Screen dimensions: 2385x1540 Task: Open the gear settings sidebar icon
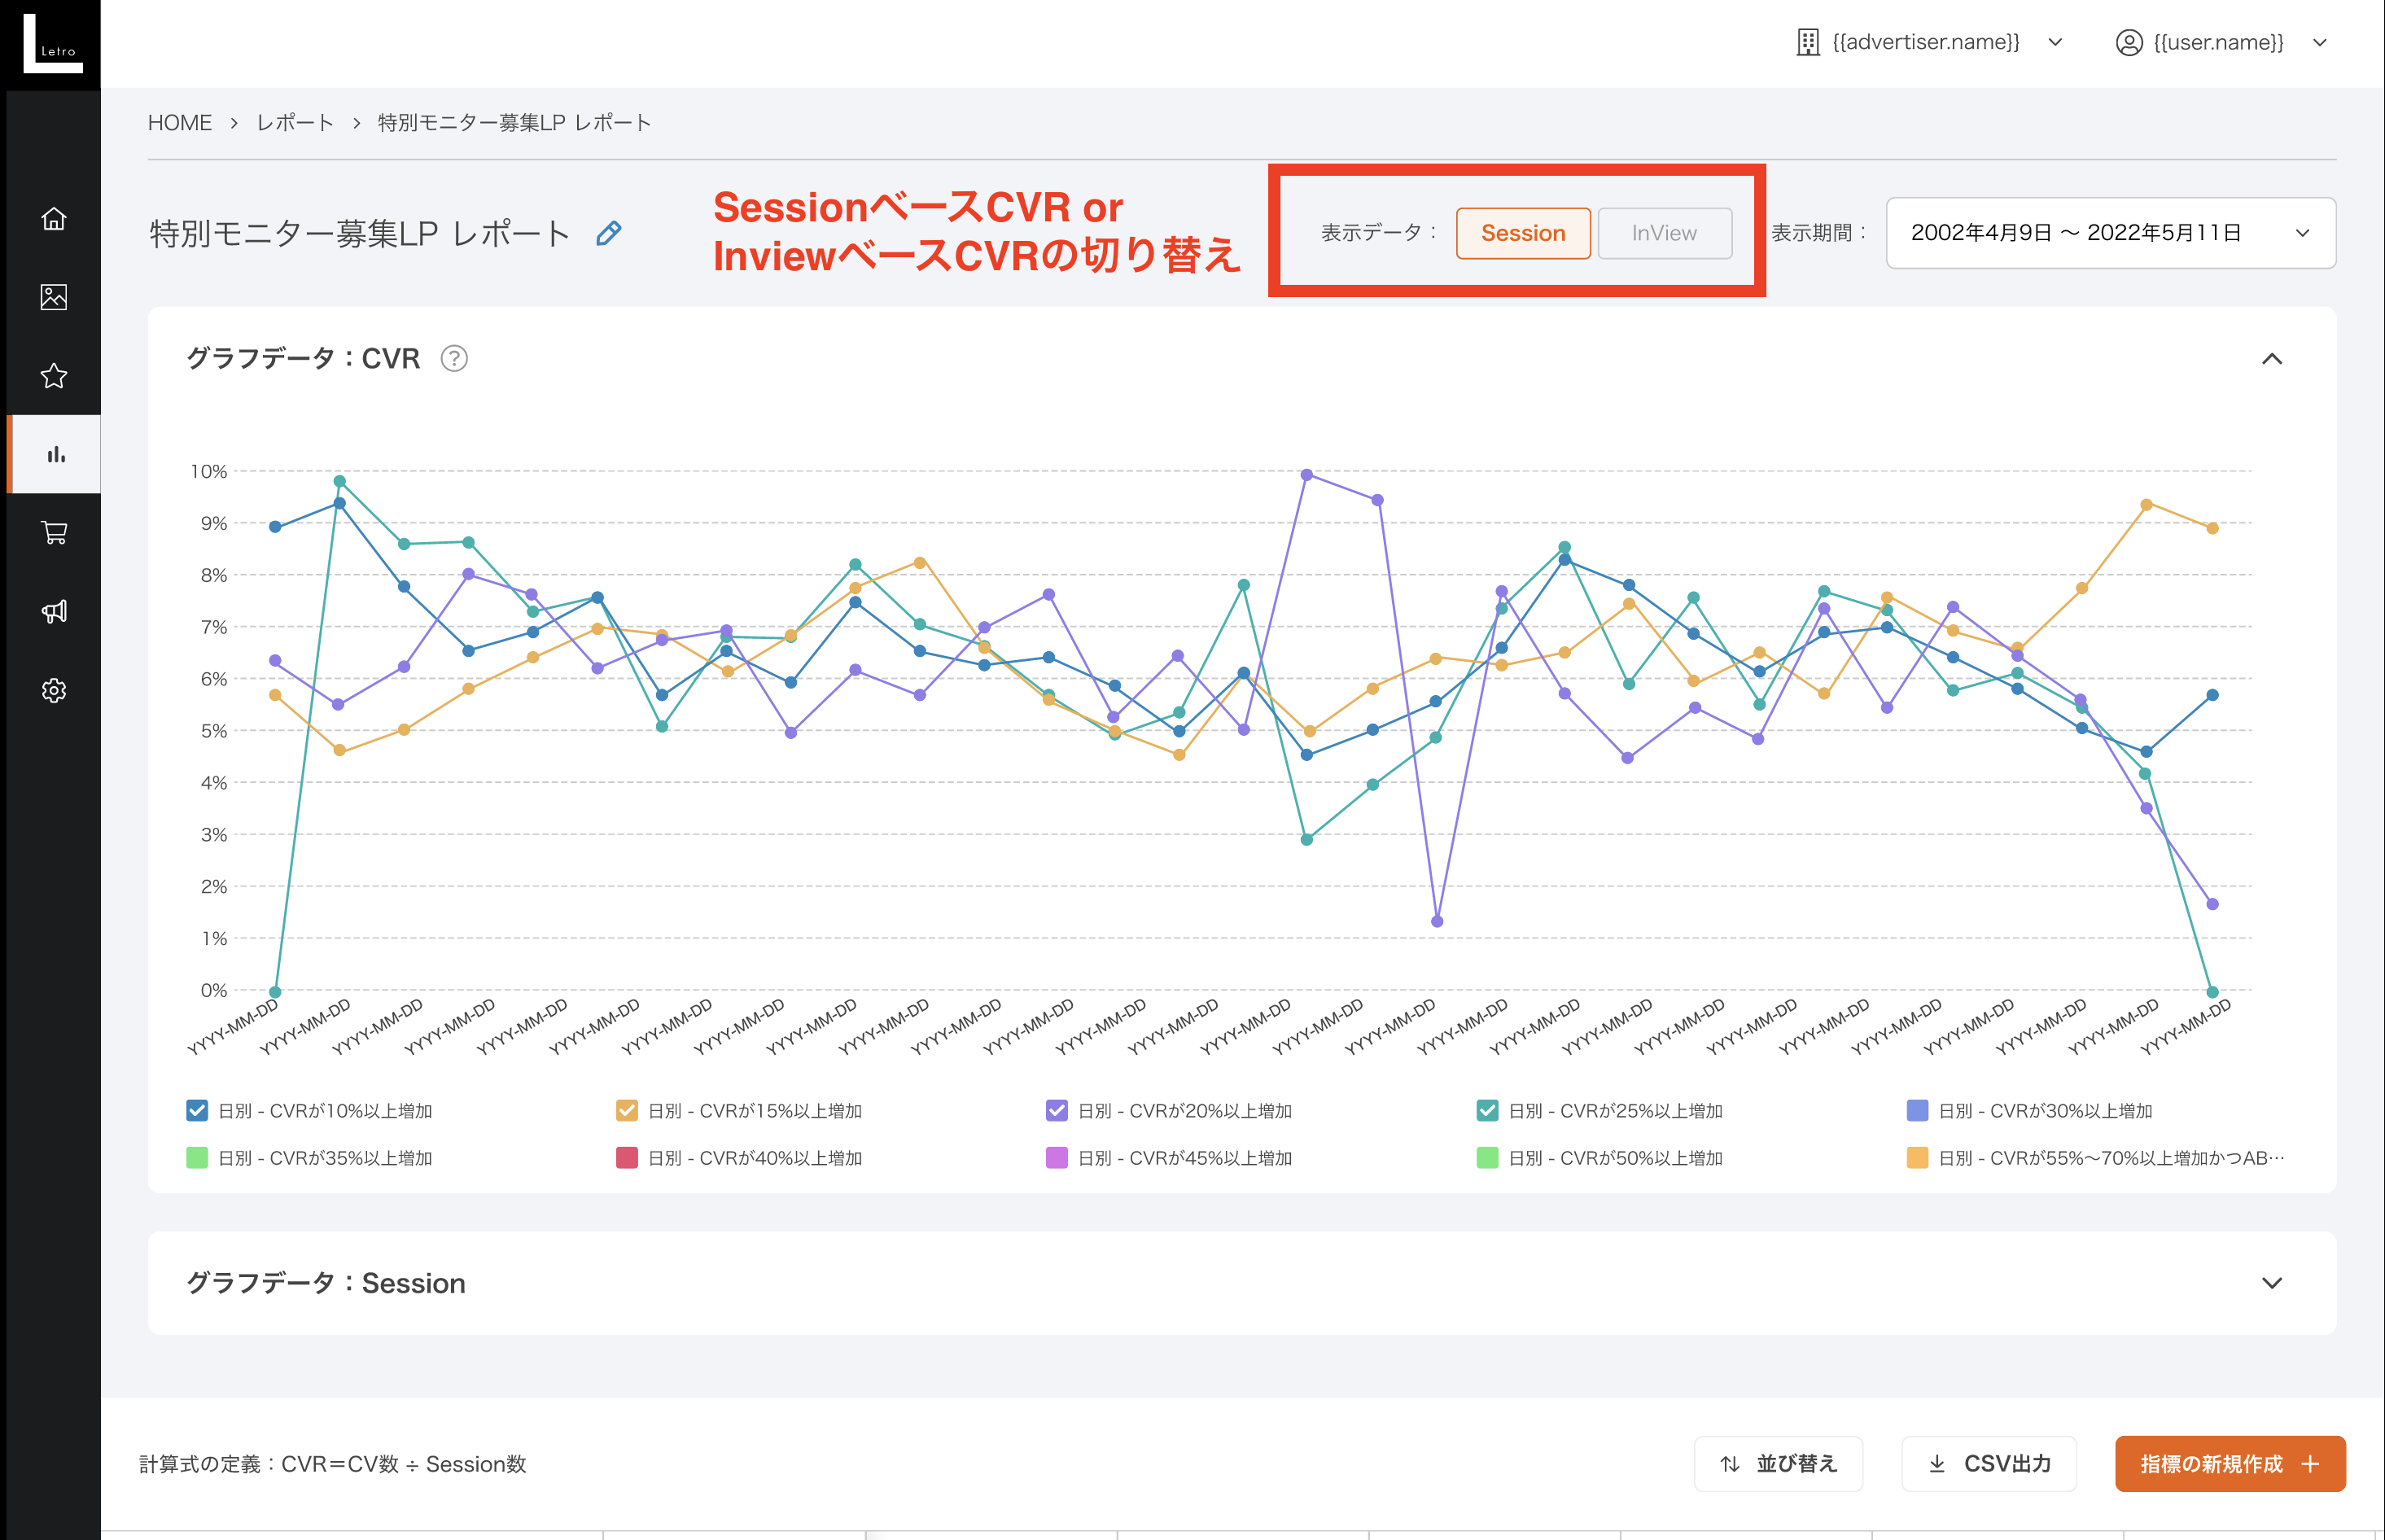point(54,690)
